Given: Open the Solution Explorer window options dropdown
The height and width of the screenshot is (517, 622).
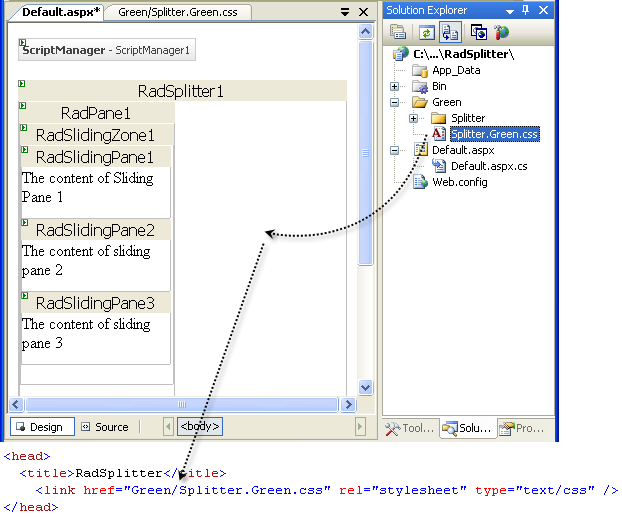Looking at the screenshot, I should click(x=509, y=11).
